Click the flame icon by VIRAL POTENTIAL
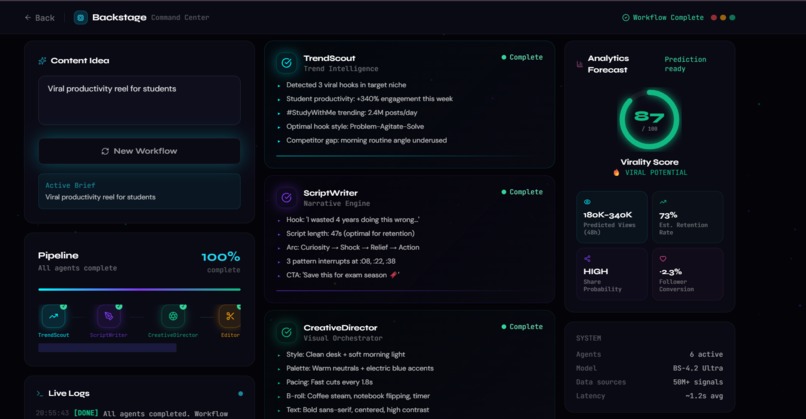Viewport: 806px width, 419px height. click(x=616, y=173)
